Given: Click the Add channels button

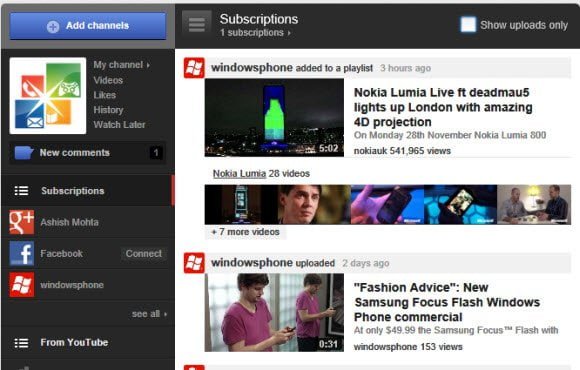Looking at the screenshot, I should (x=88, y=26).
